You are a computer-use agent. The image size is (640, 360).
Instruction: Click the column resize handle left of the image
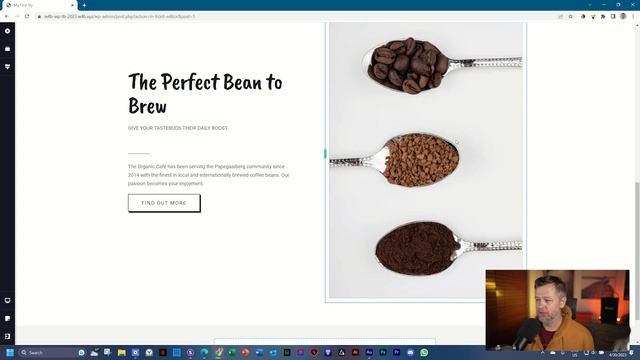pyautogui.click(x=325, y=153)
